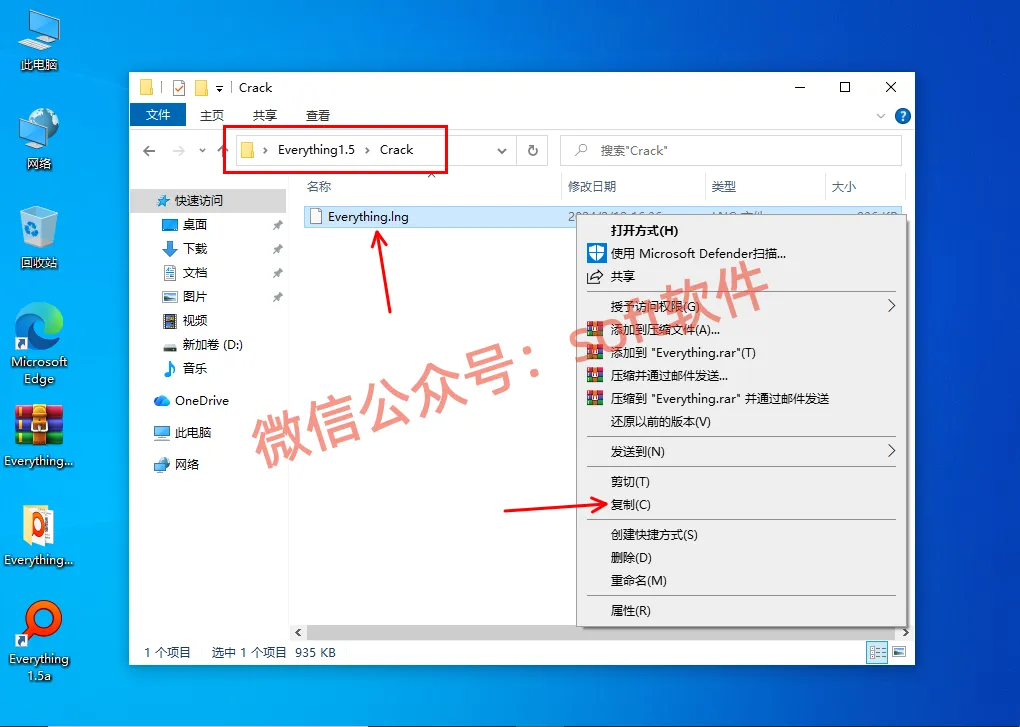Choose 添加到 "Everything.rar"(T) menu entry
Image resolution: width=1020 pixels, height=727 pixels.
point(742,352)
